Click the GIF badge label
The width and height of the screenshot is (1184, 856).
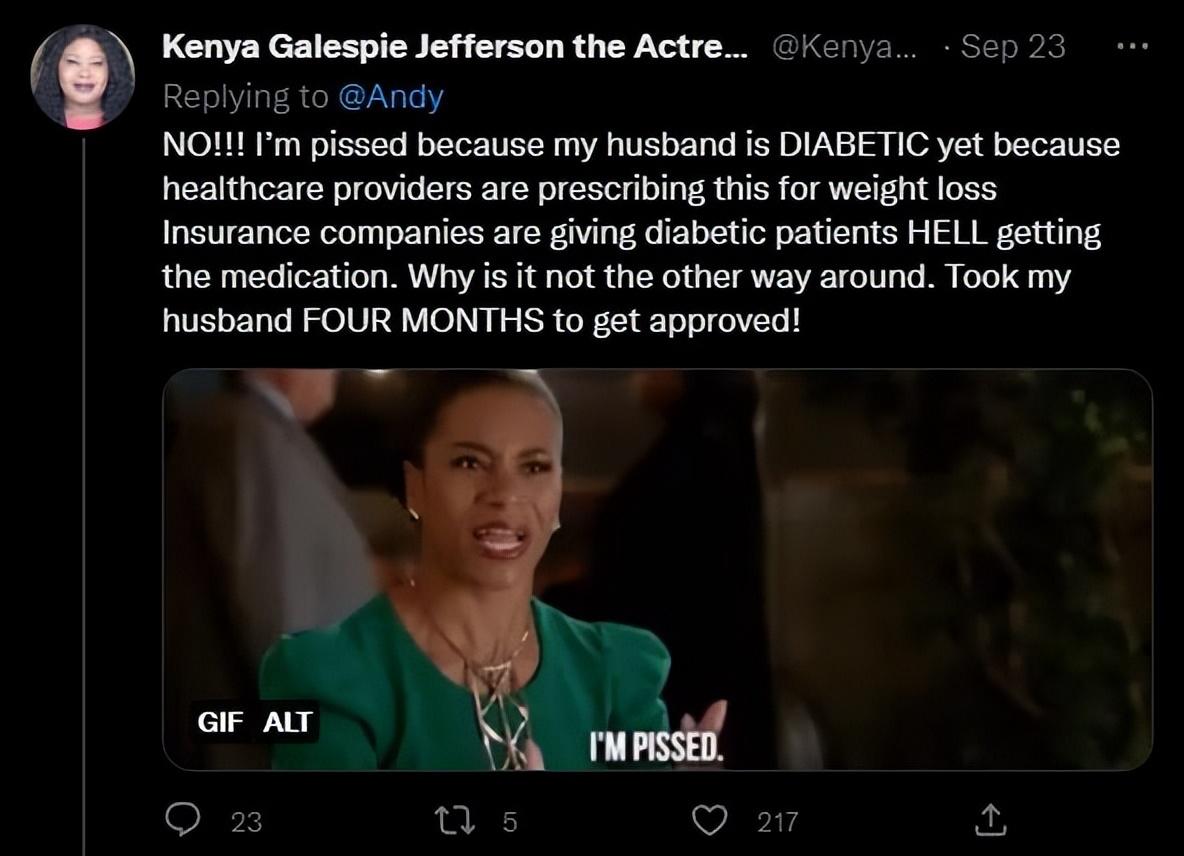pos(220,722)
